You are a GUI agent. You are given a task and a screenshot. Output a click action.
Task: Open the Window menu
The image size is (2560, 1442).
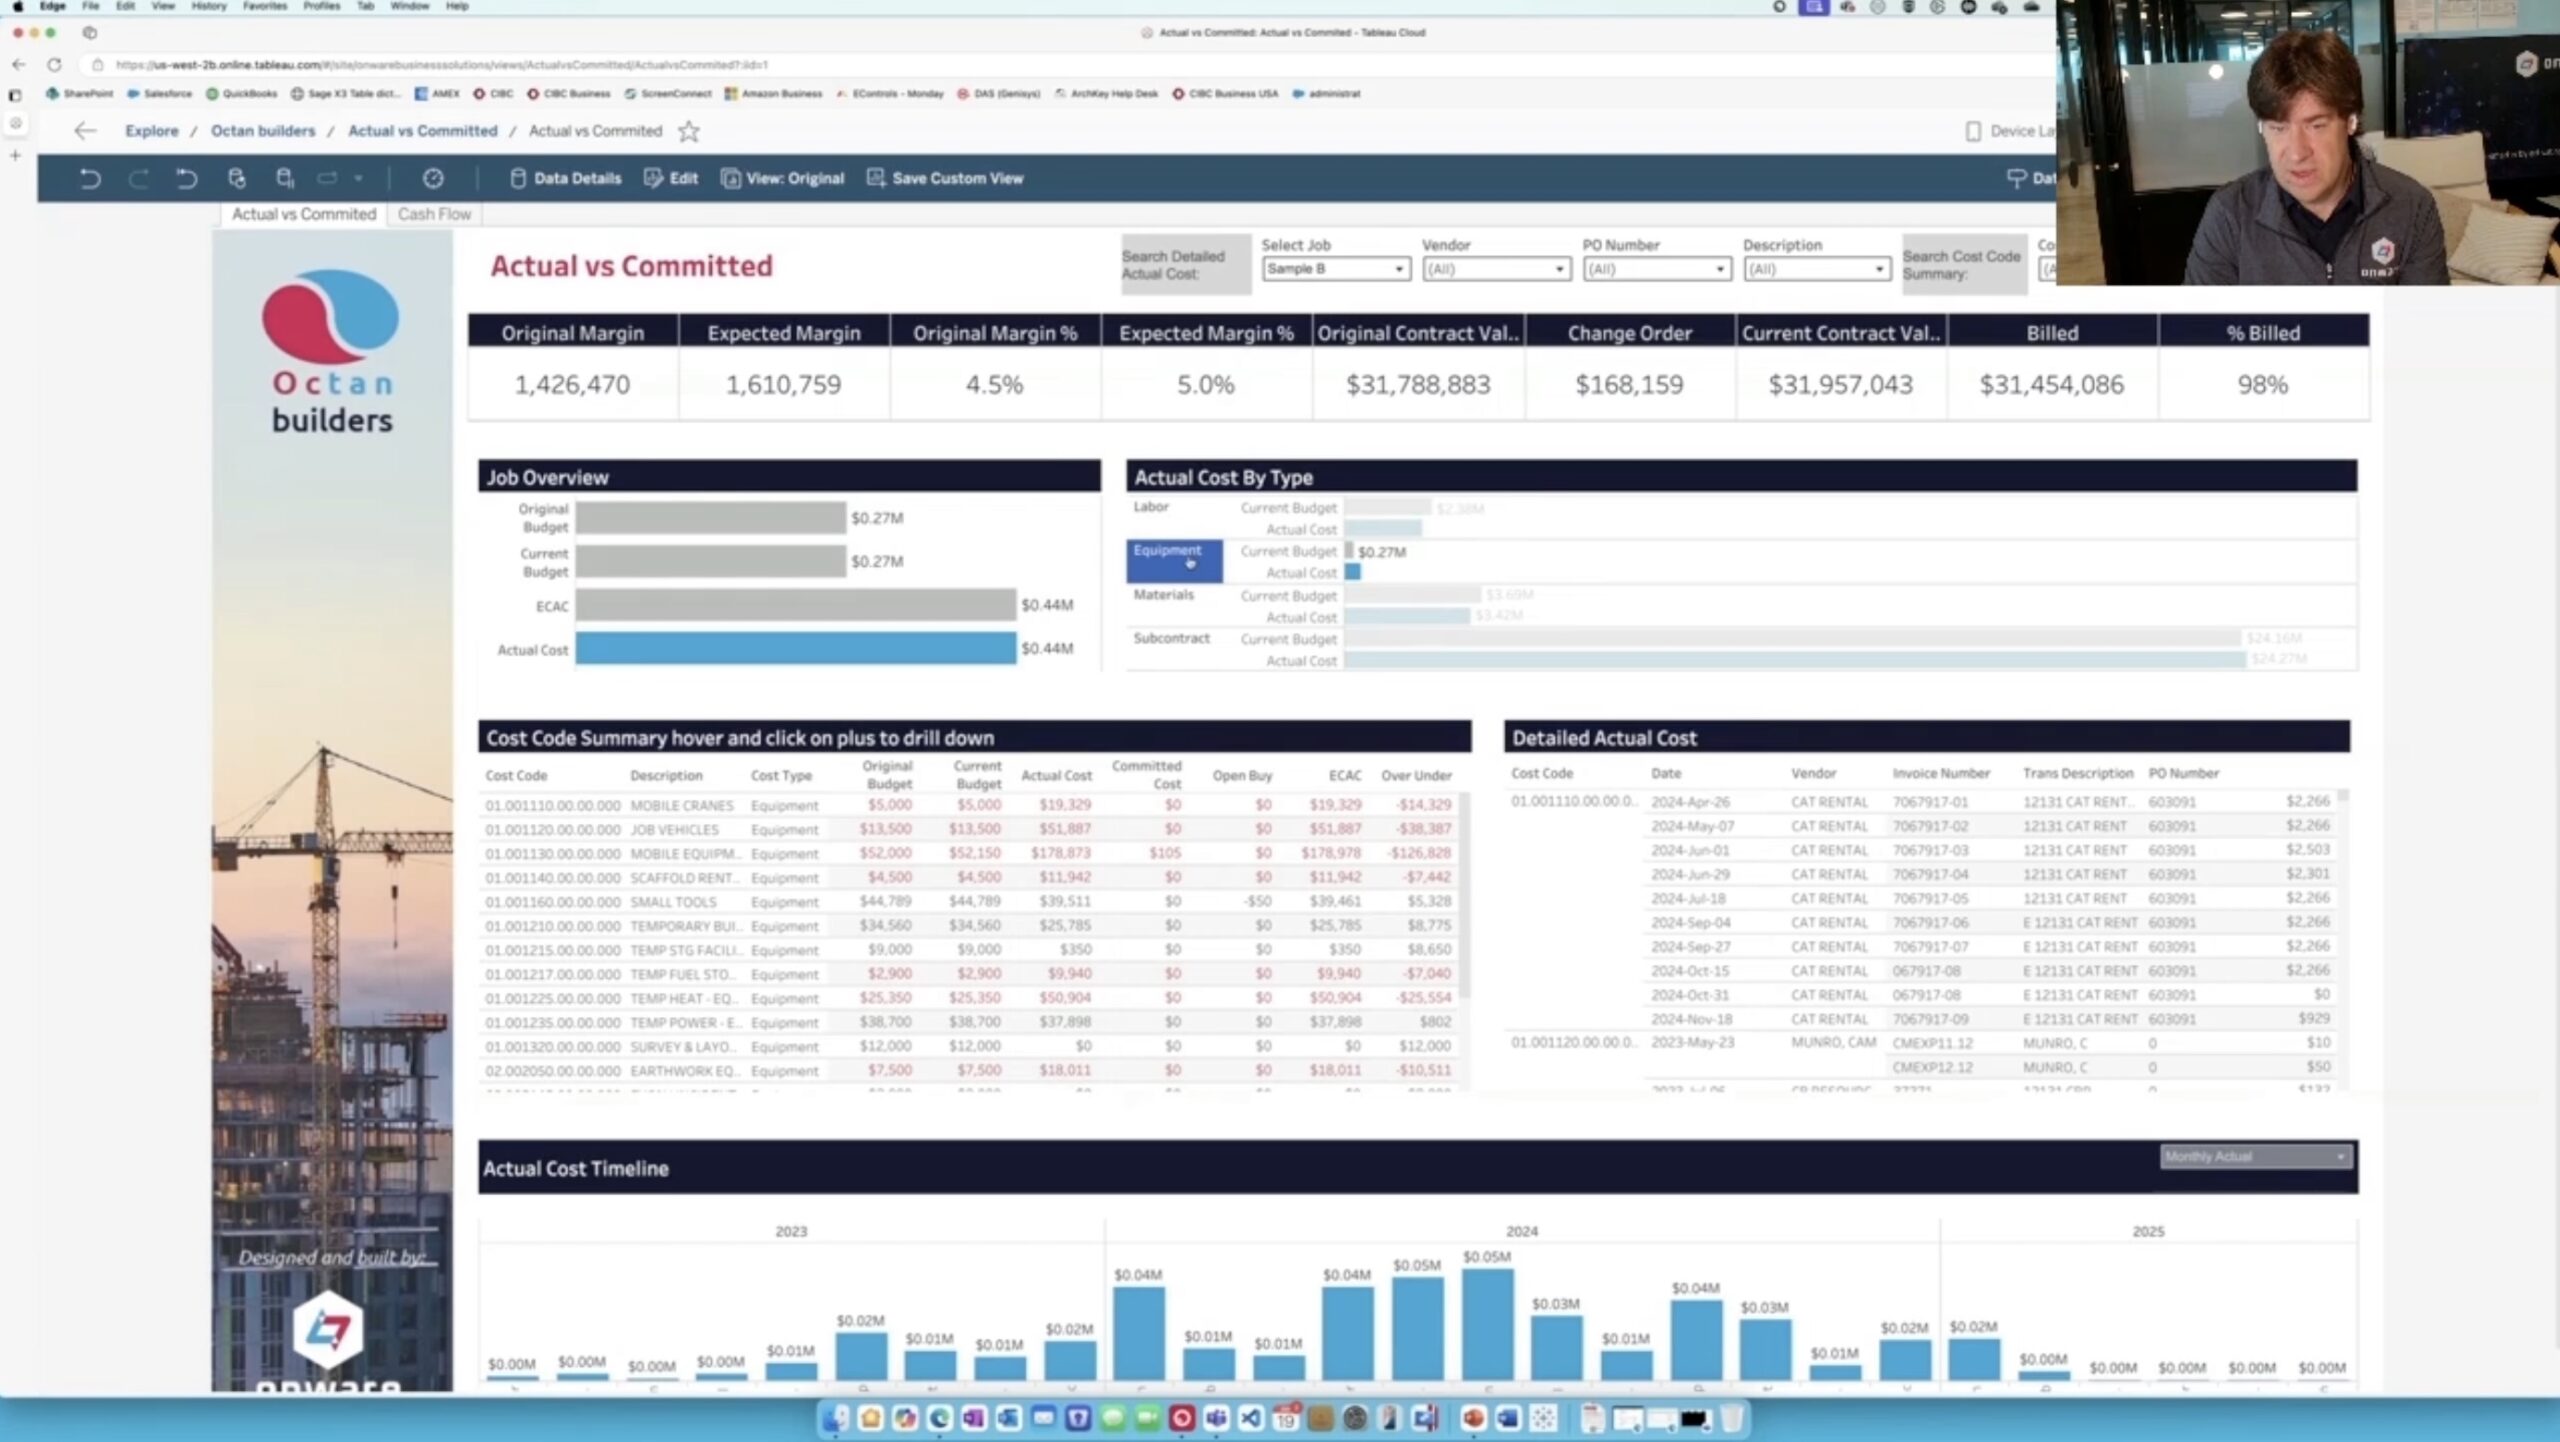click(410, 6)
